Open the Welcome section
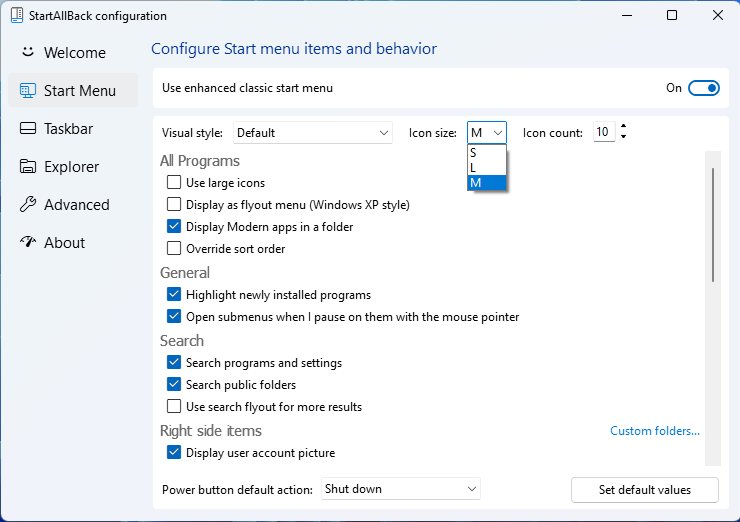 (x=73, y=52)
